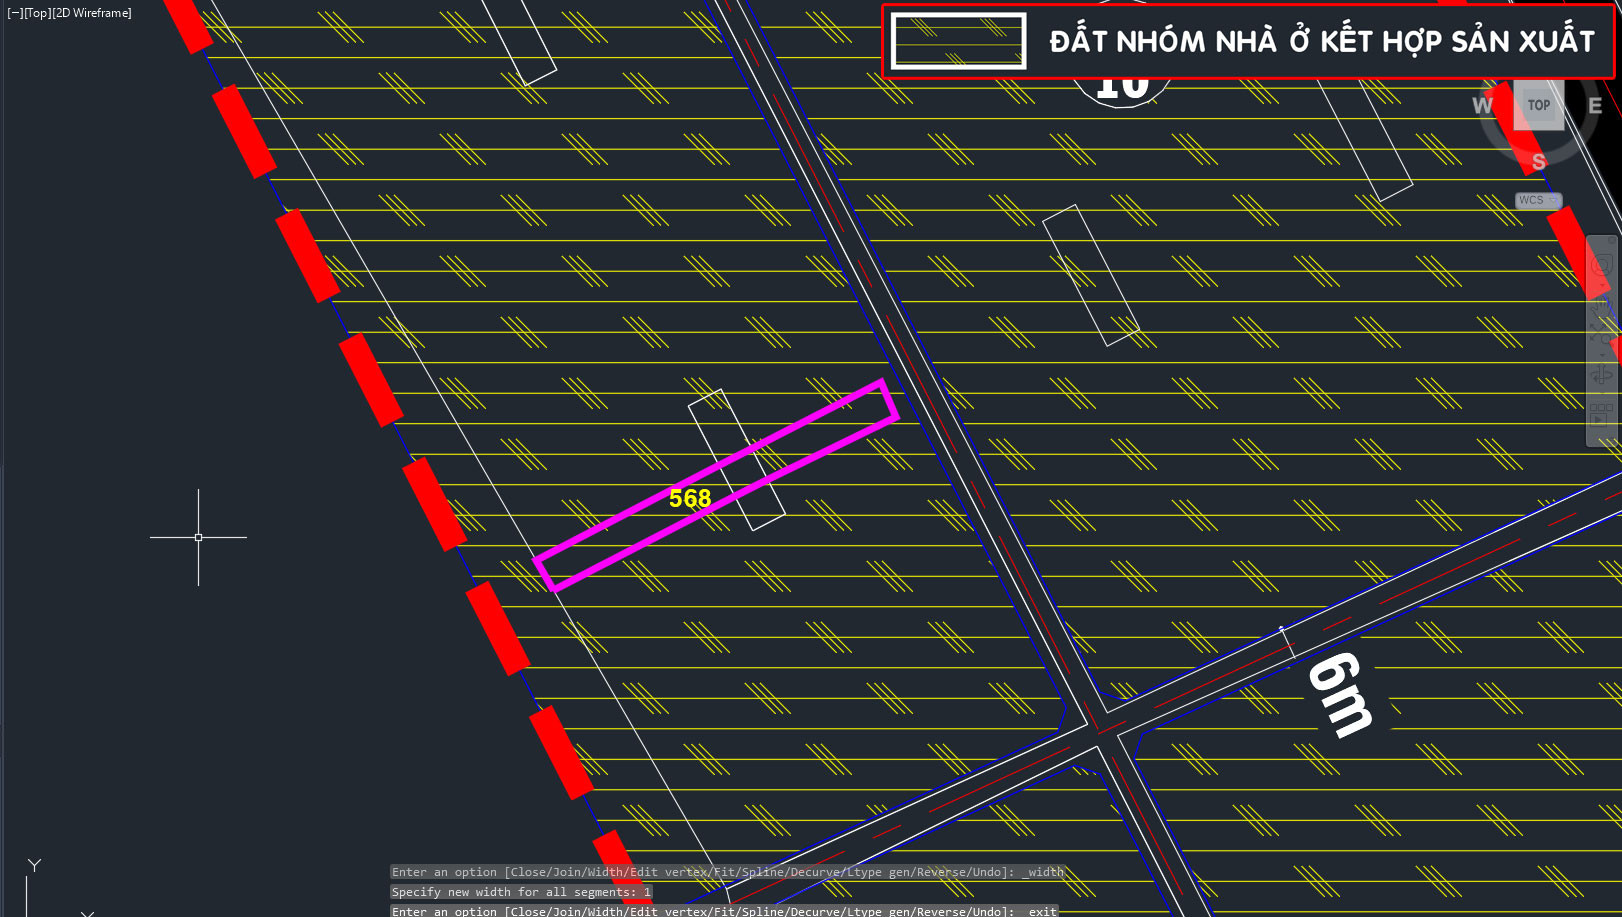Expand the WCS coordinate system dropdown
1622x917 pixels.
click(1538, 200)
